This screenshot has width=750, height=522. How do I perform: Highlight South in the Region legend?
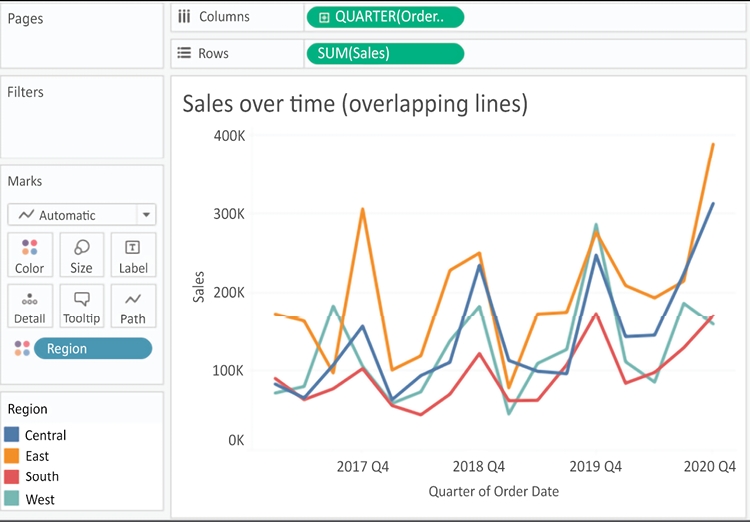pyautogui.click(x=41, y=477)
